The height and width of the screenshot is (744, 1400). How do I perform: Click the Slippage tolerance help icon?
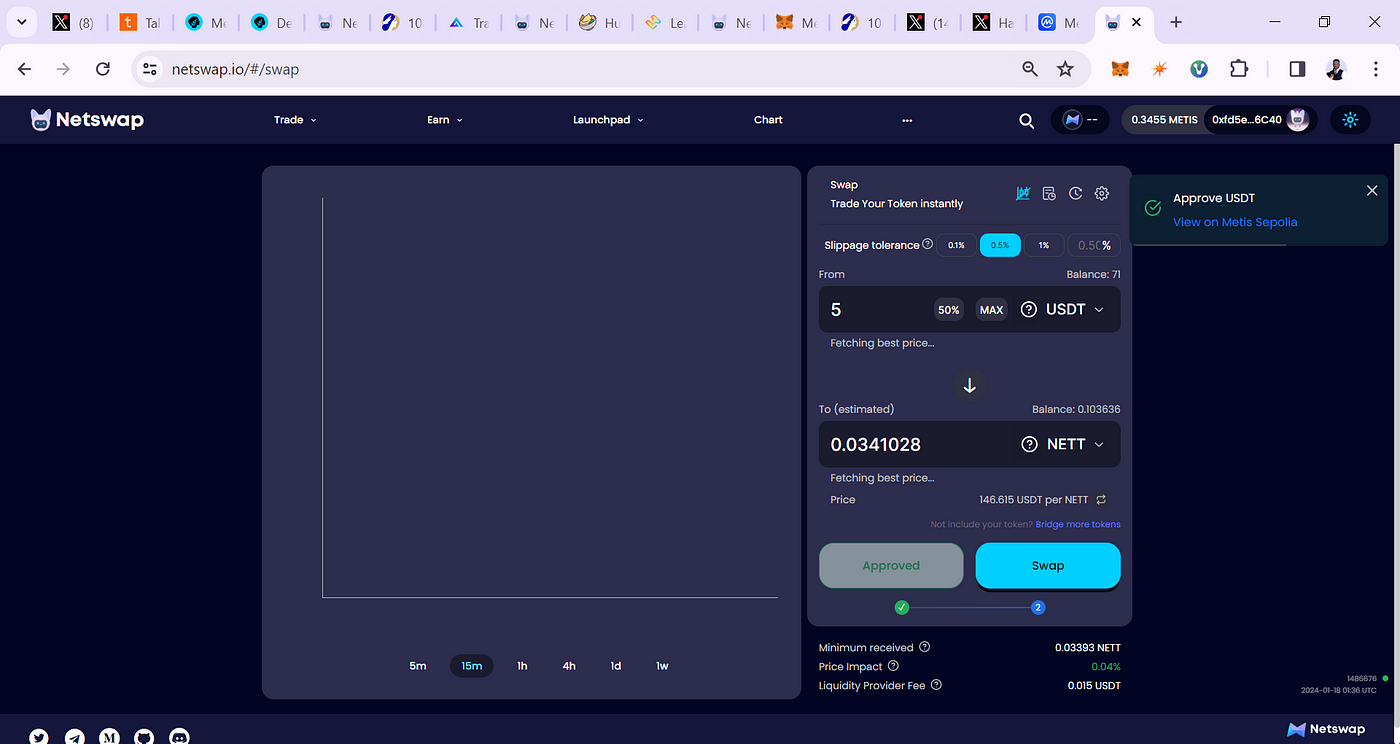[927, 244]
